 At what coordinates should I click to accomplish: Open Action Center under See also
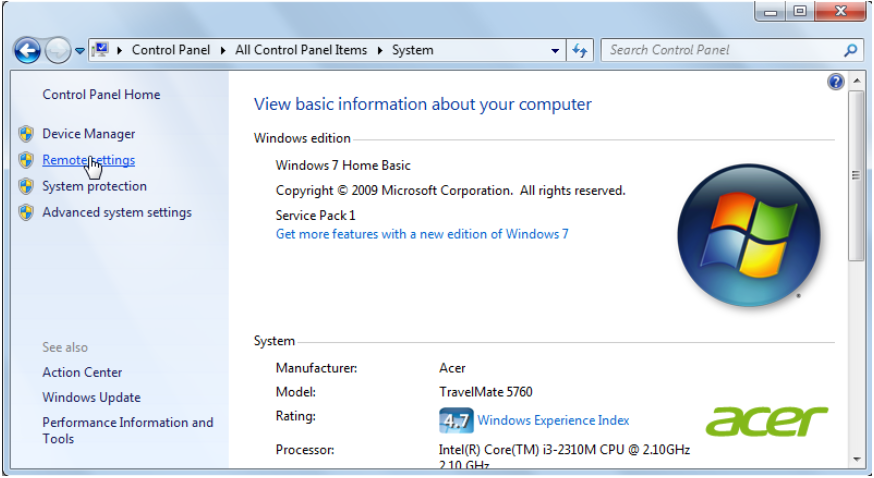click(x=82, y=372)
